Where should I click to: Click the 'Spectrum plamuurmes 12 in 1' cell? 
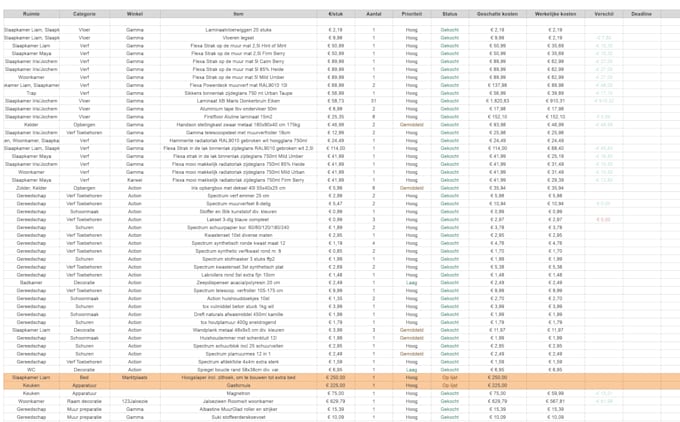238,353
